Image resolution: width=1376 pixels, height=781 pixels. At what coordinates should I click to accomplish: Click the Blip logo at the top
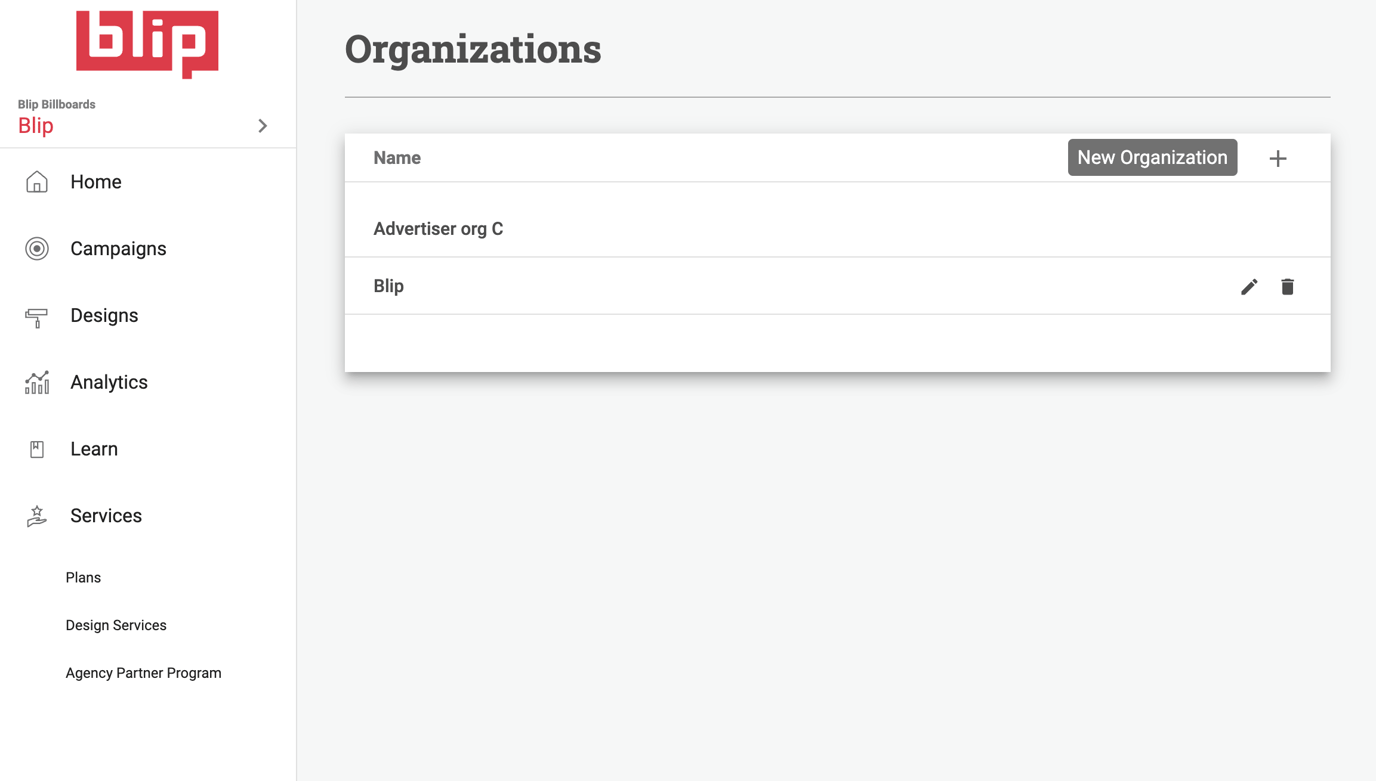pos(146,42)
